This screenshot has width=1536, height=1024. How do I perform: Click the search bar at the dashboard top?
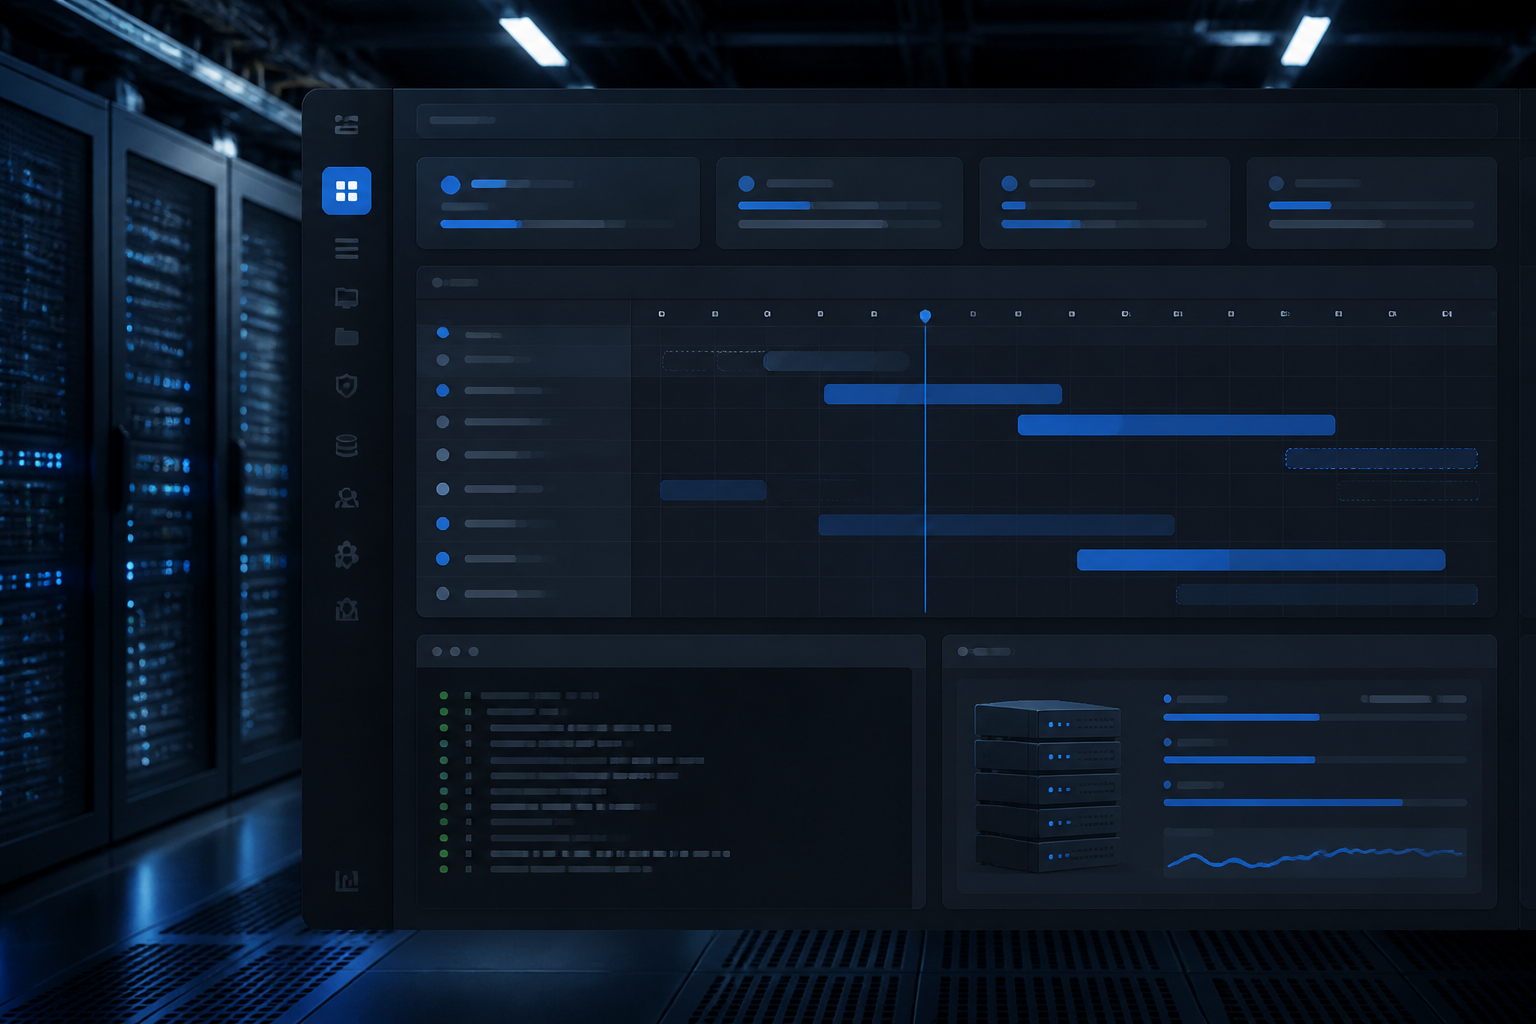click(956, 120)
